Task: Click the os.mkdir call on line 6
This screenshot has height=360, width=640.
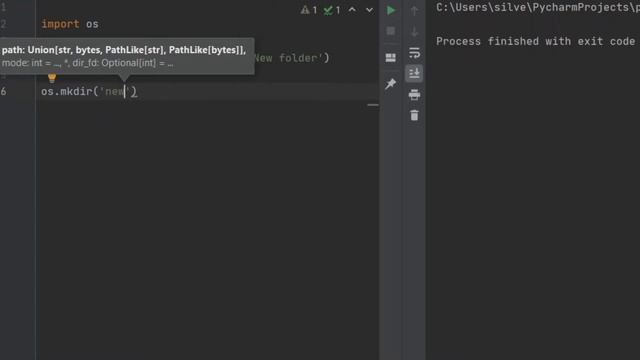Action: 89,91
